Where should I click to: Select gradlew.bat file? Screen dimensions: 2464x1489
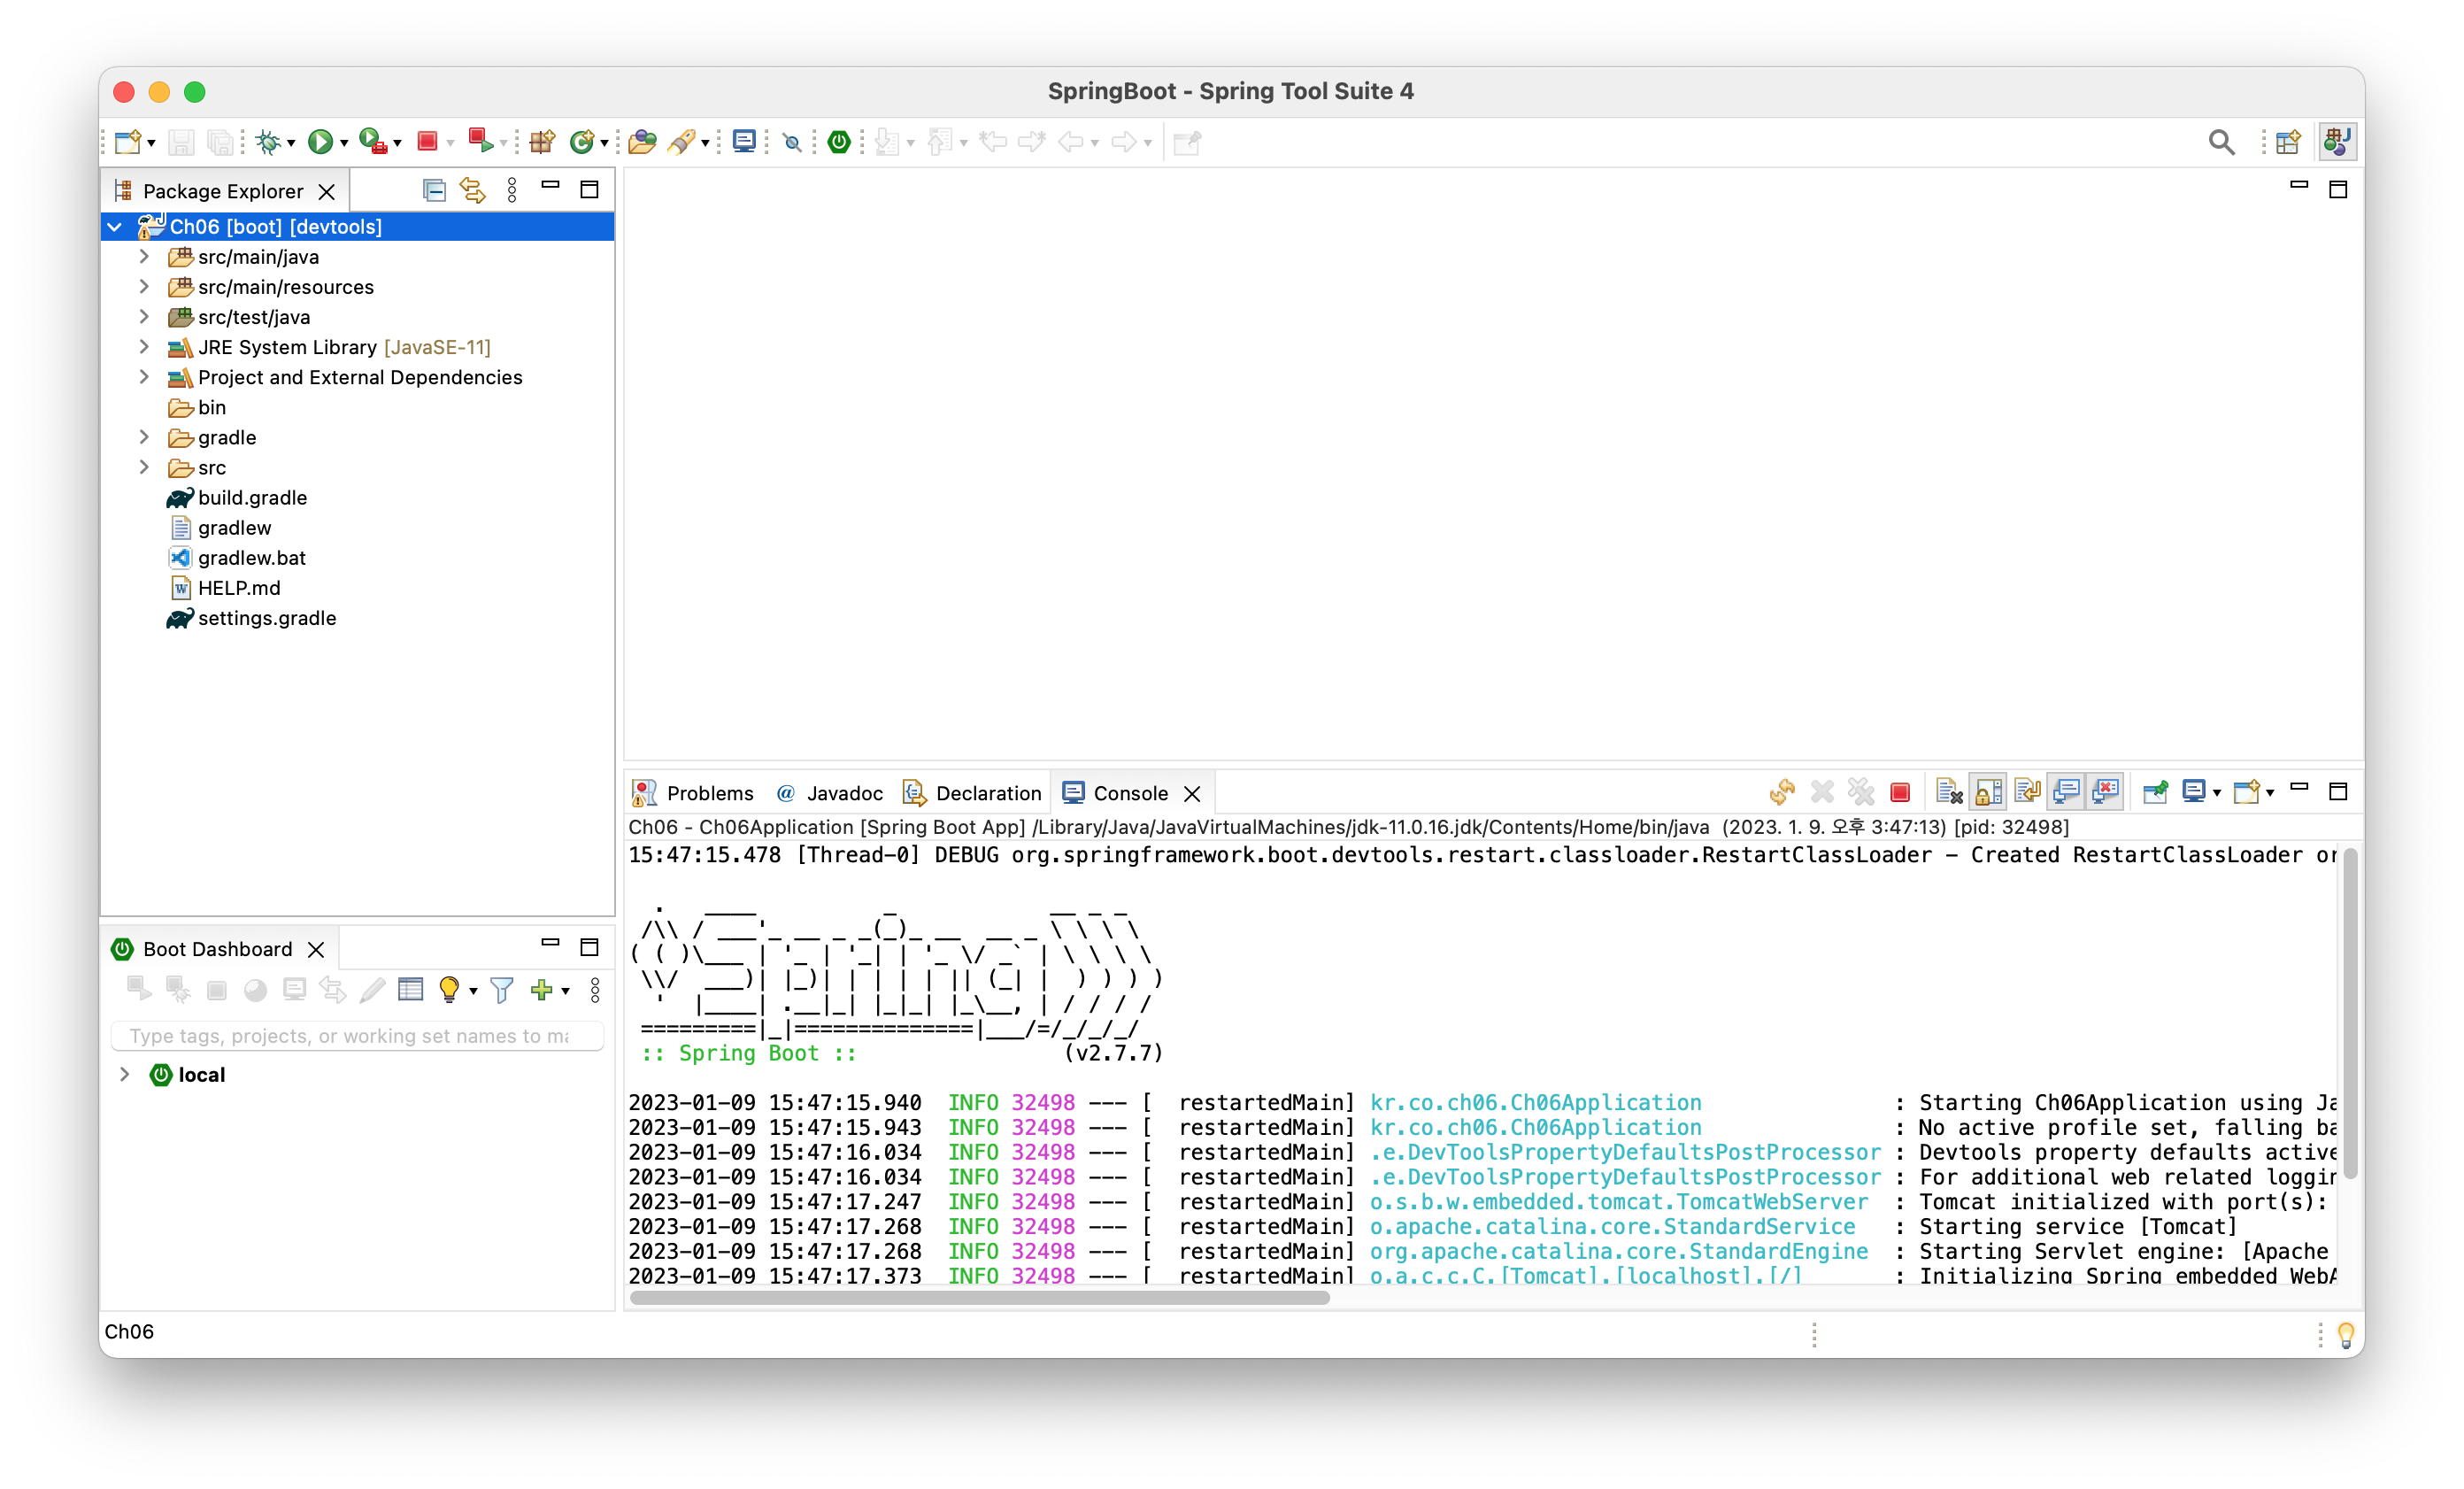[x=252, y=558]
